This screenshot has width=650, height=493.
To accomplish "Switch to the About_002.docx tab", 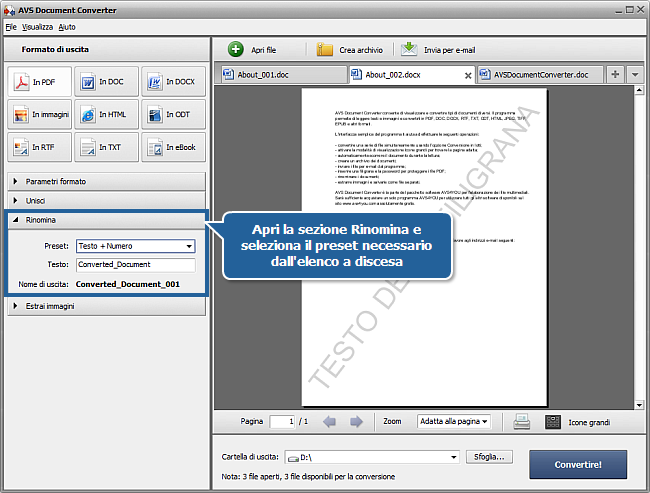I will click(x=412, y=75).
